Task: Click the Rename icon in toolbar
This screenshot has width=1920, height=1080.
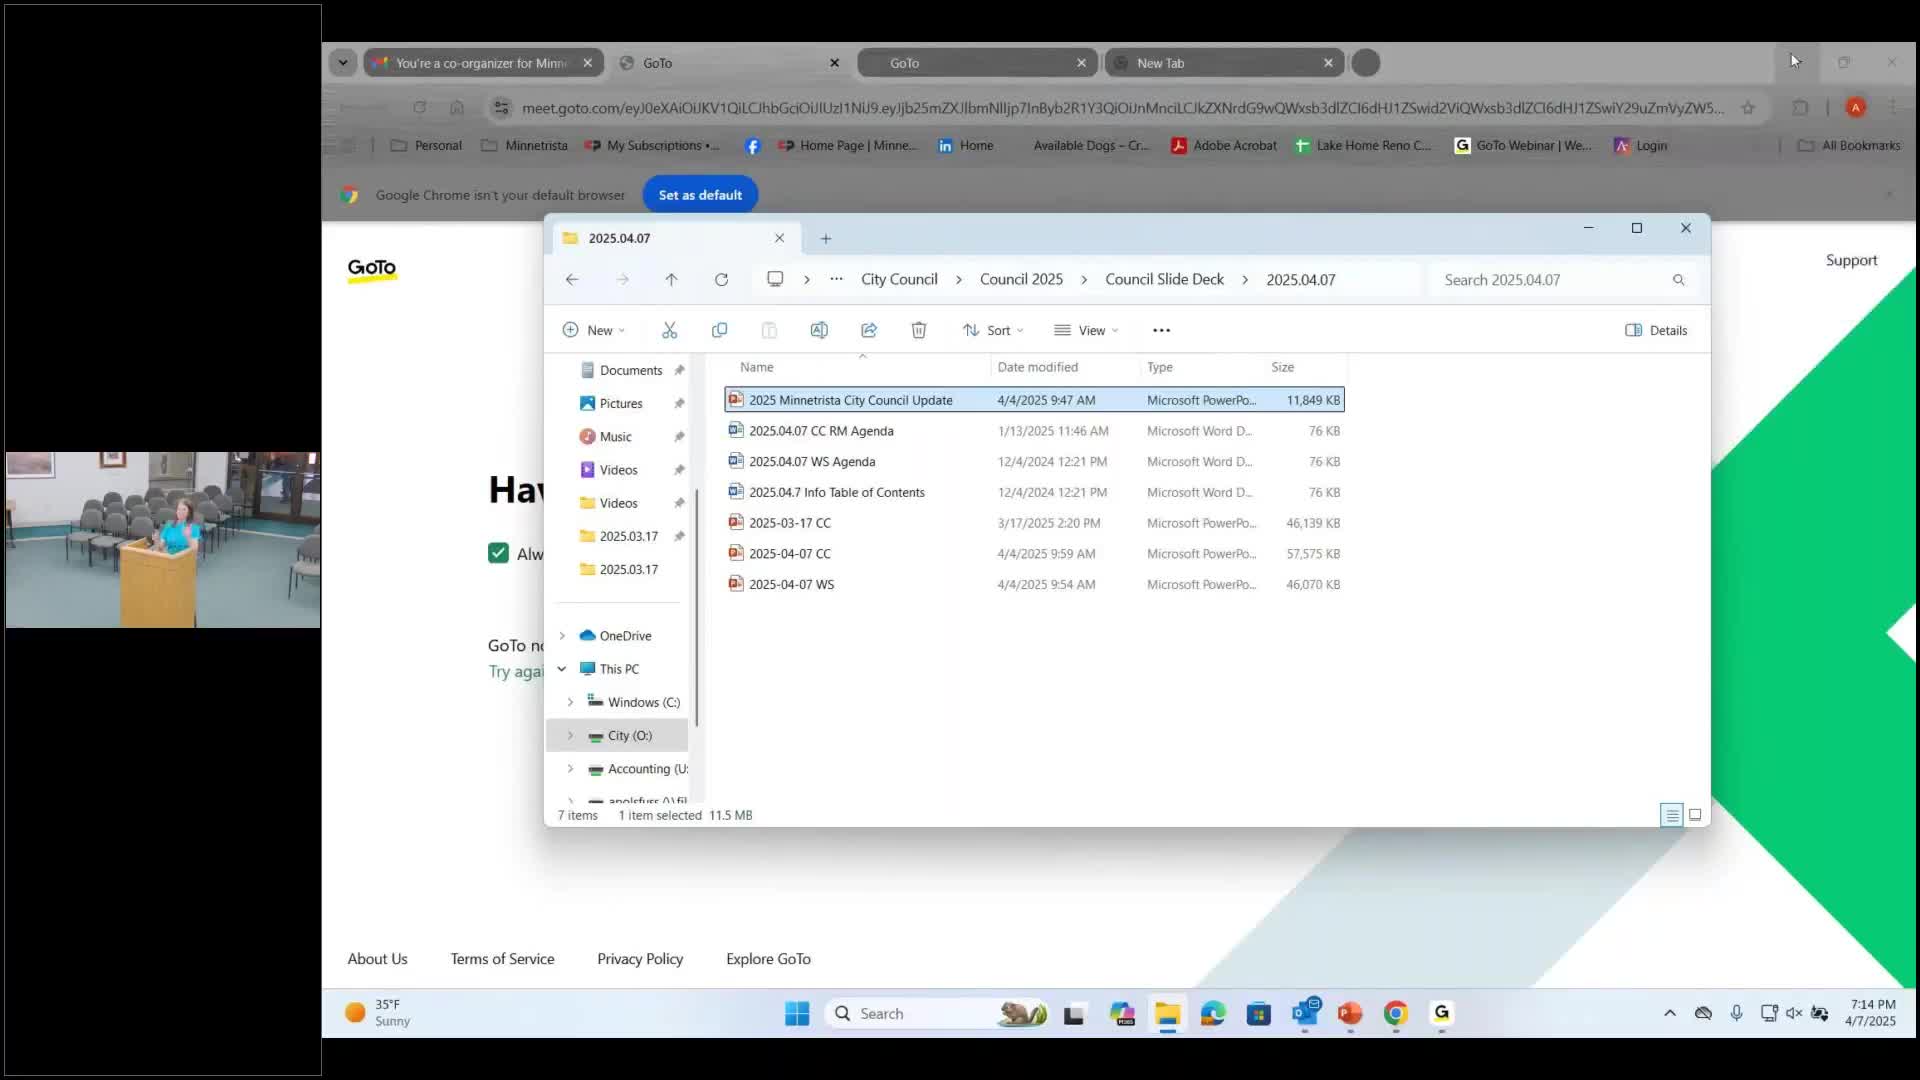Action: coord(819,330)
